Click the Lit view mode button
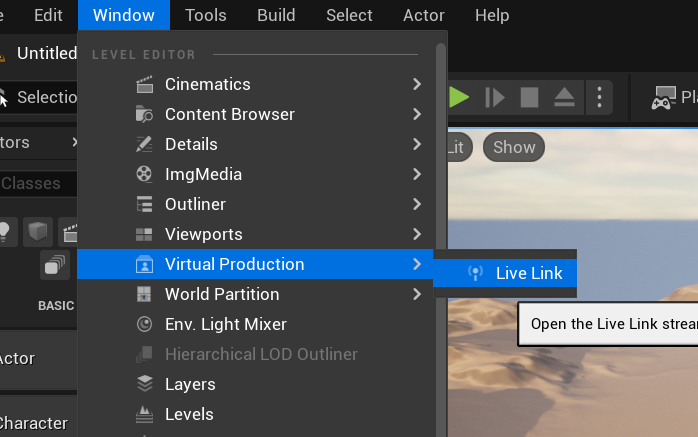The image size is (698, 437). click(x=459, y=147)
